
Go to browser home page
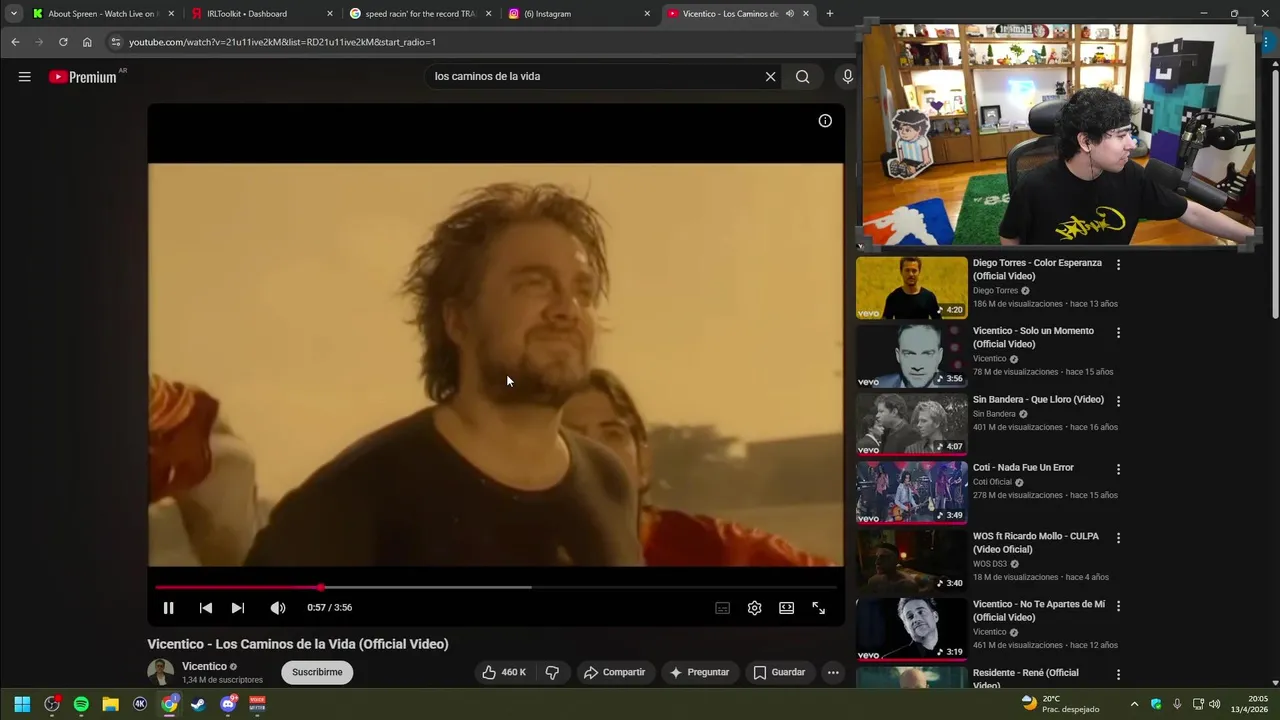coord(87,42)
